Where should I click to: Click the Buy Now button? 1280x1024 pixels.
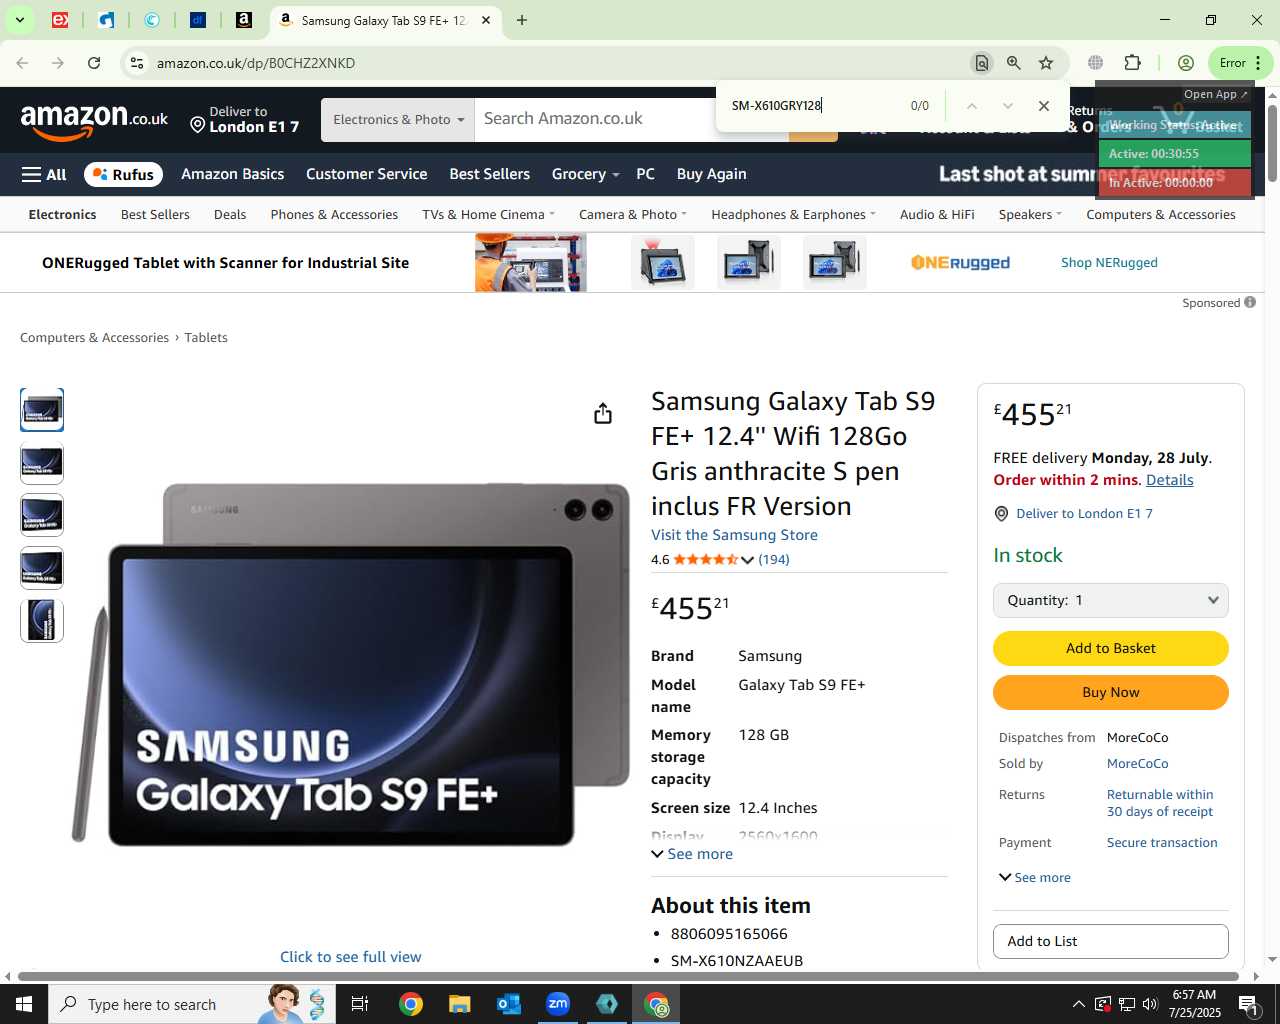coord(1110,692)
